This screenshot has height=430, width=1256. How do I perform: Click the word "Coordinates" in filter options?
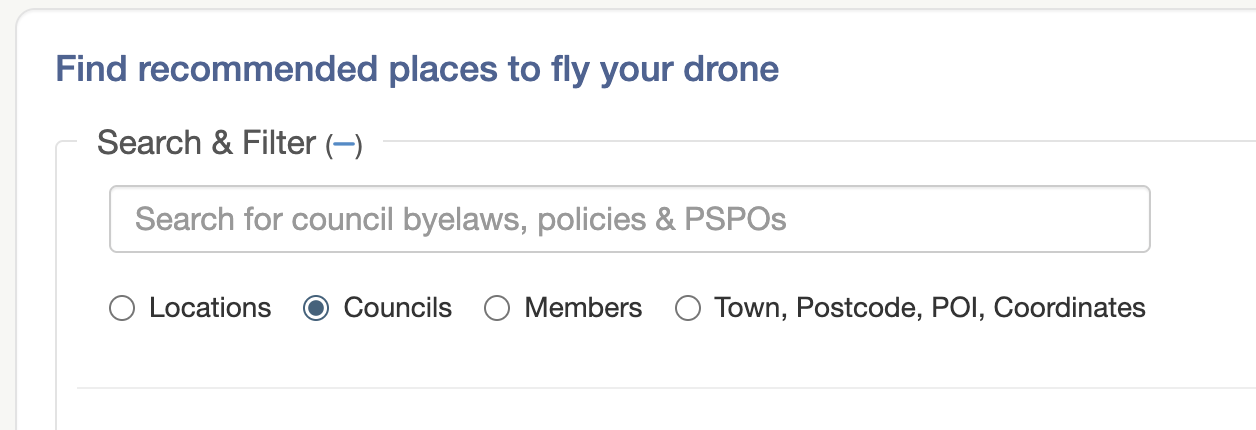click(x=1069, y=308)
